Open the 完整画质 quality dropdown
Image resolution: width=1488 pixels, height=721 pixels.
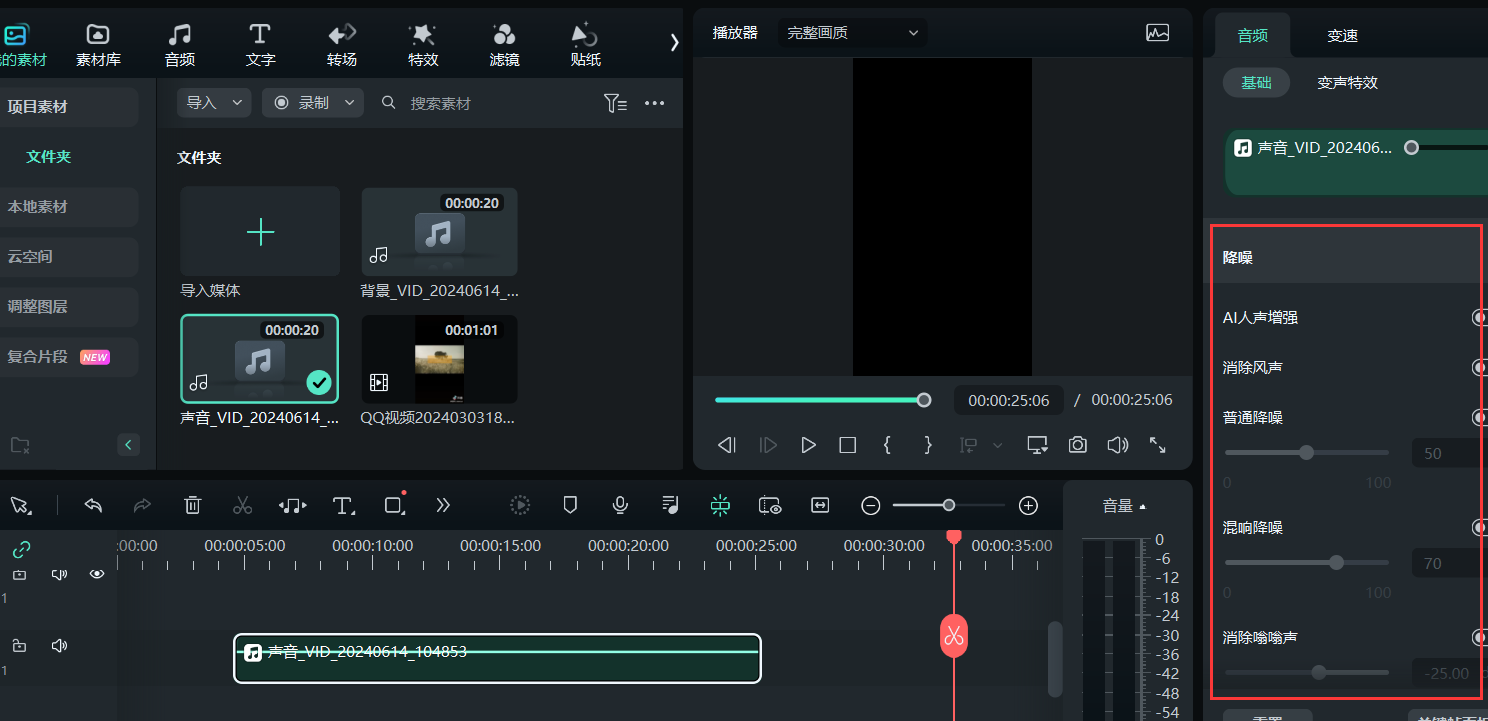pos(852,33)
